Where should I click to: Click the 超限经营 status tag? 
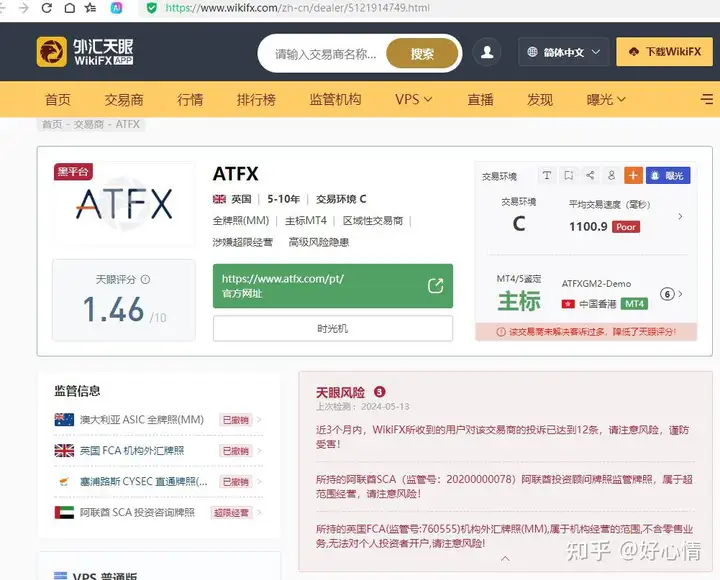(x=231, y=512)
